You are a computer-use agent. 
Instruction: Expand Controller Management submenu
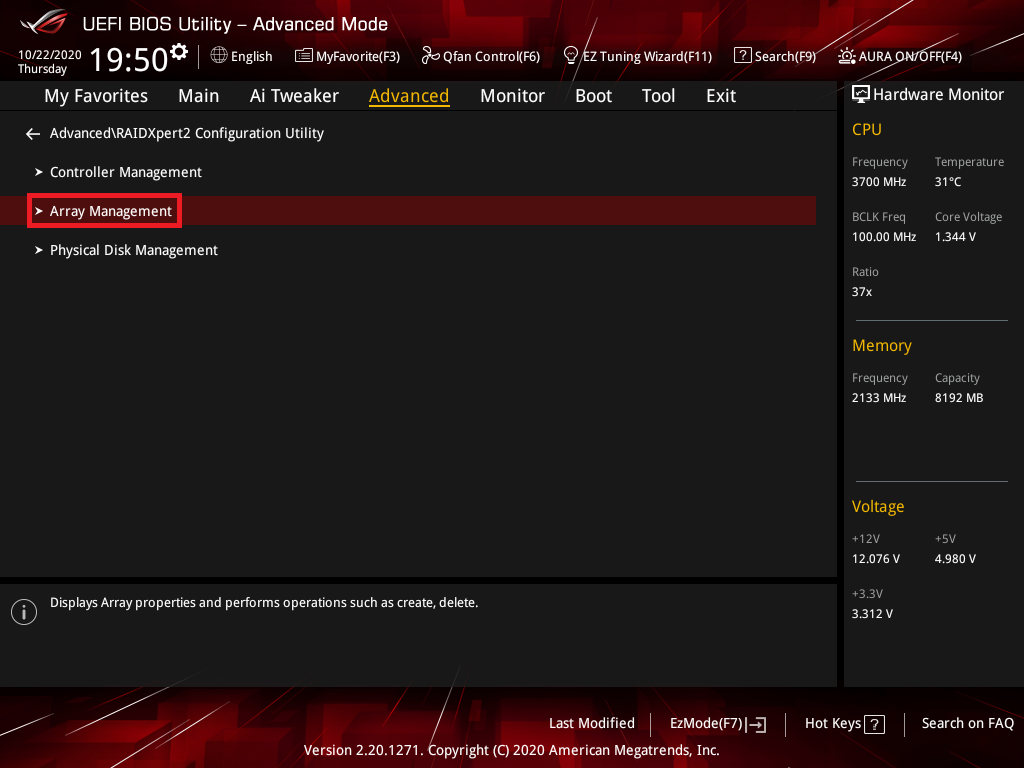[125, 172]
